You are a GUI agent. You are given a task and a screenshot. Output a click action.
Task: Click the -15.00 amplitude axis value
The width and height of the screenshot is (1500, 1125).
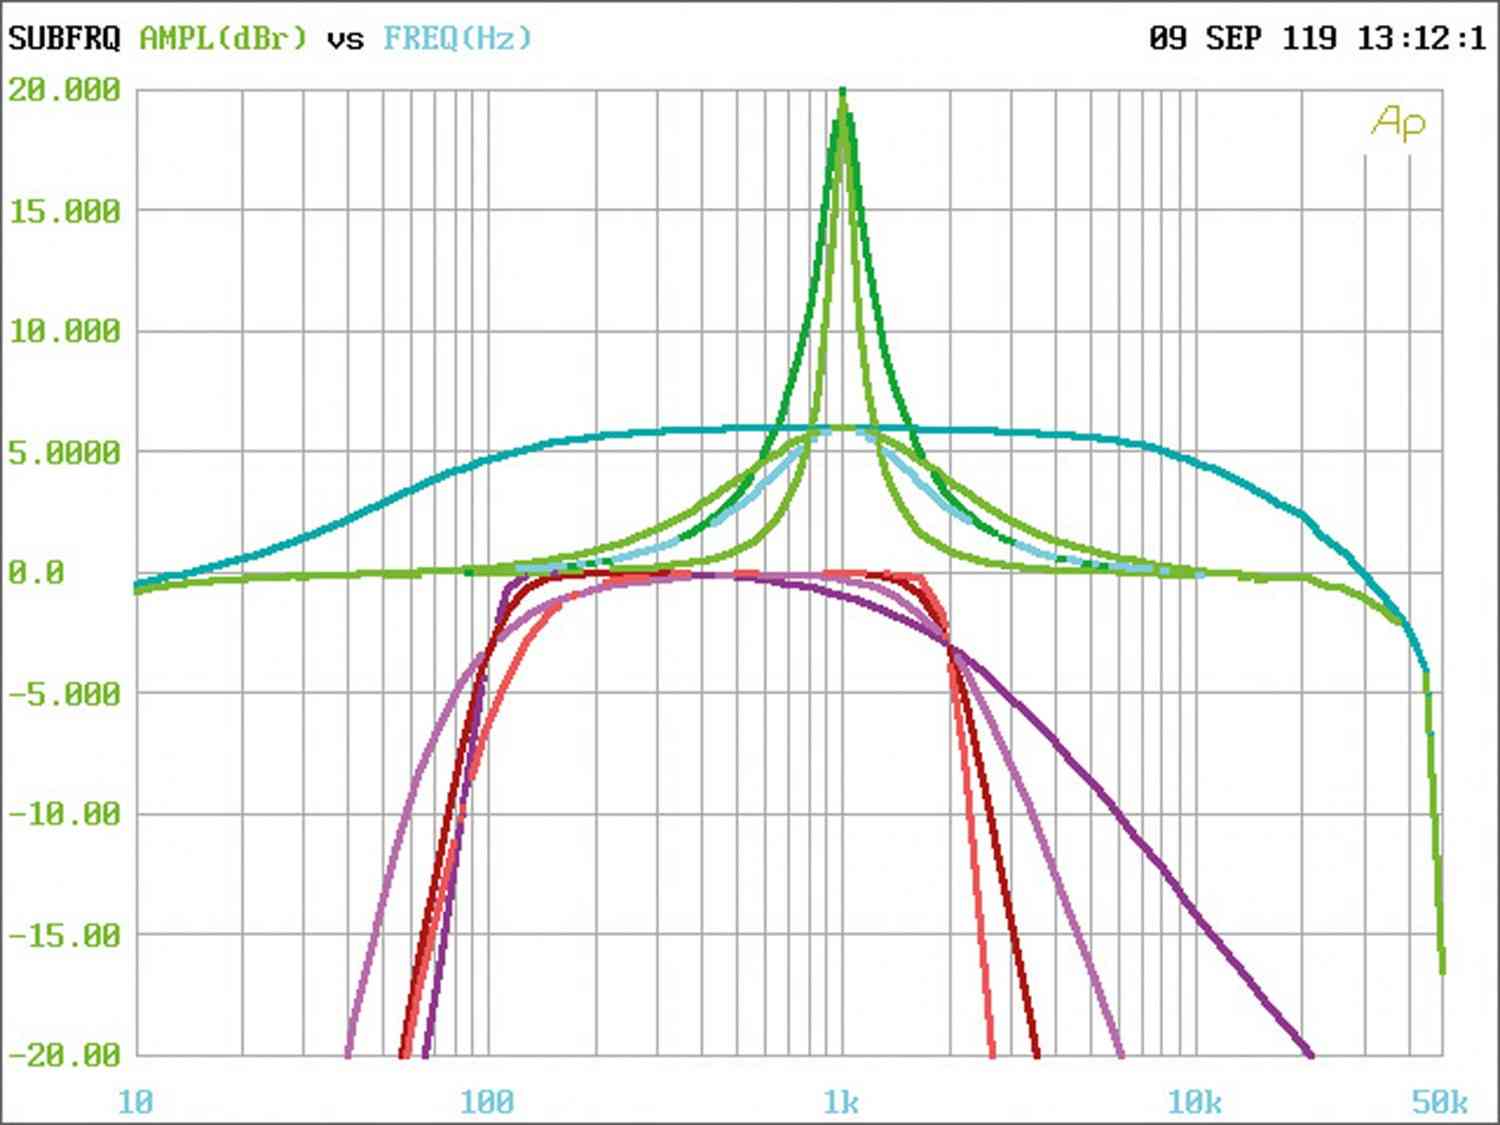[64, 935]
